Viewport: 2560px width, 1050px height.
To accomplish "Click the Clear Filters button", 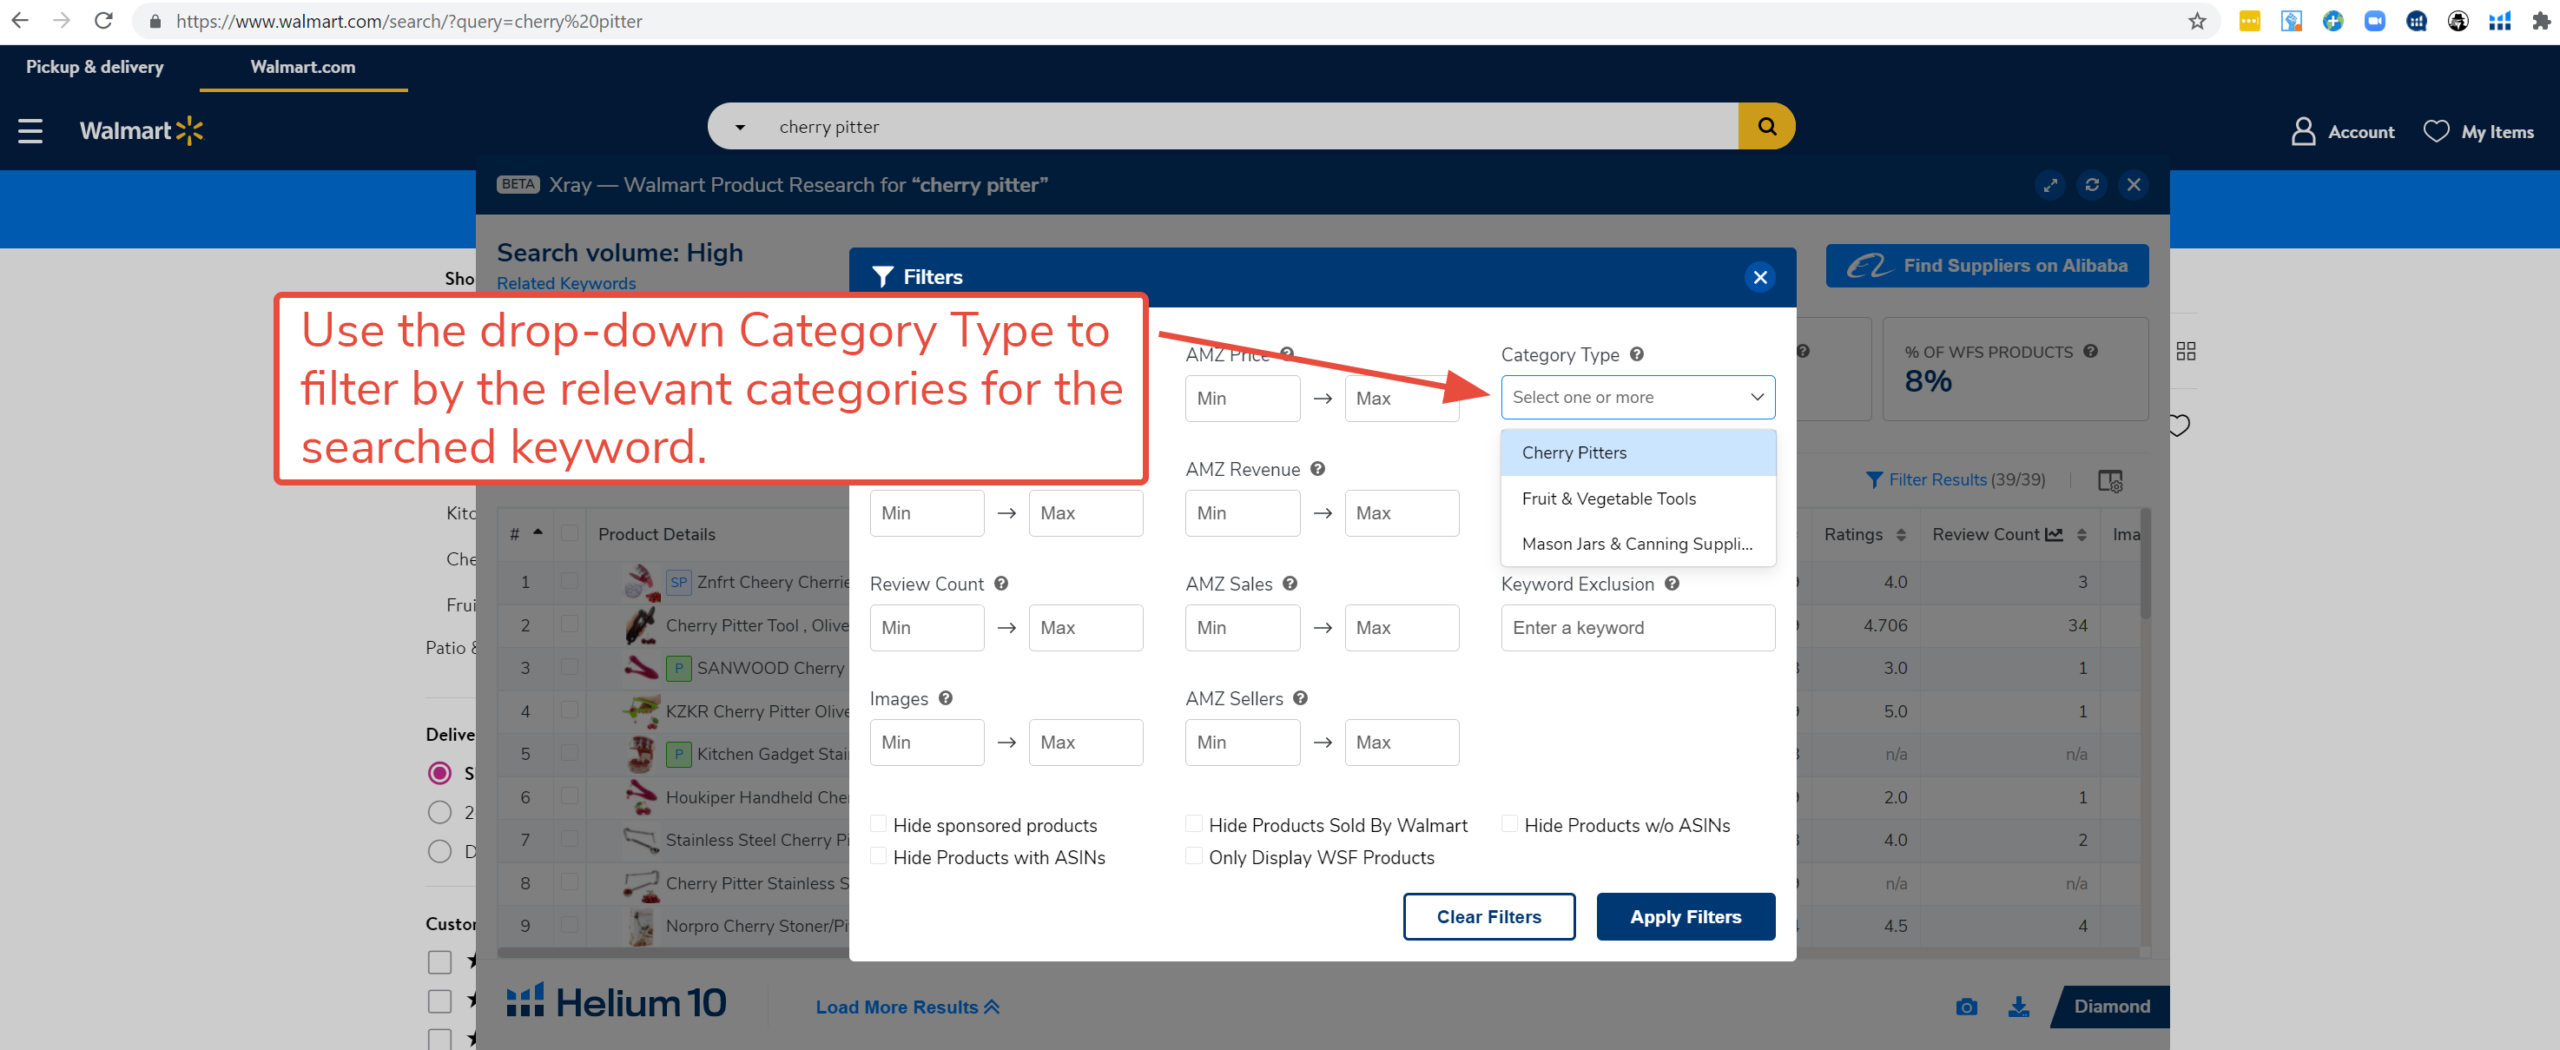I will click(x=1488, y=916).
